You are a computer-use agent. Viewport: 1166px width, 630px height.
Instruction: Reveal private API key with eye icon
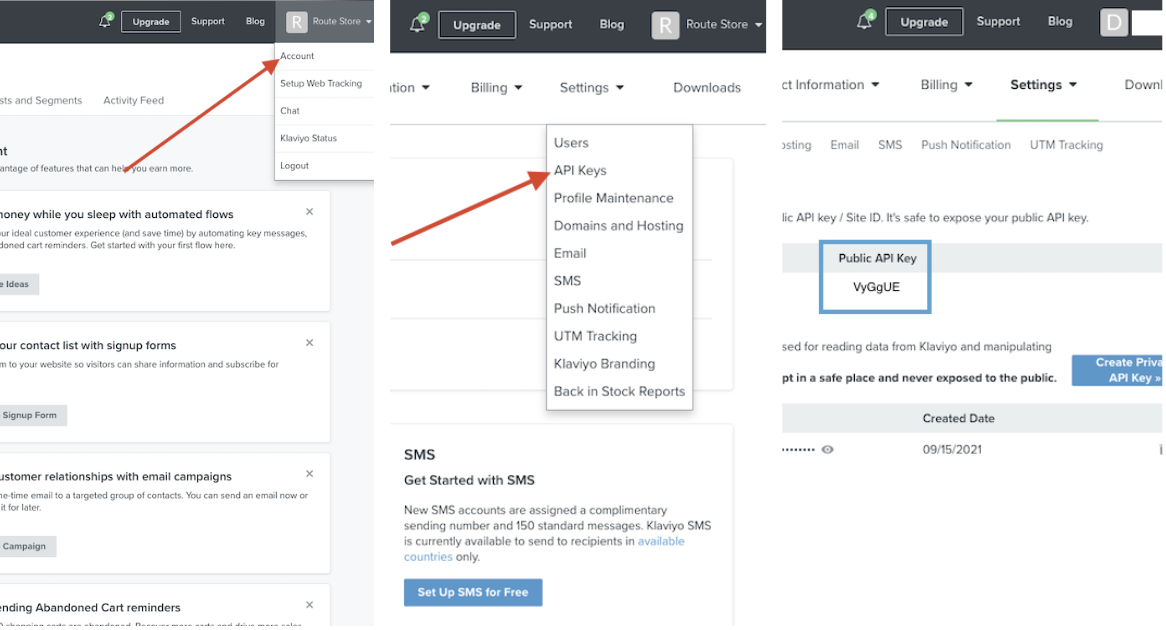pos(827,449)
